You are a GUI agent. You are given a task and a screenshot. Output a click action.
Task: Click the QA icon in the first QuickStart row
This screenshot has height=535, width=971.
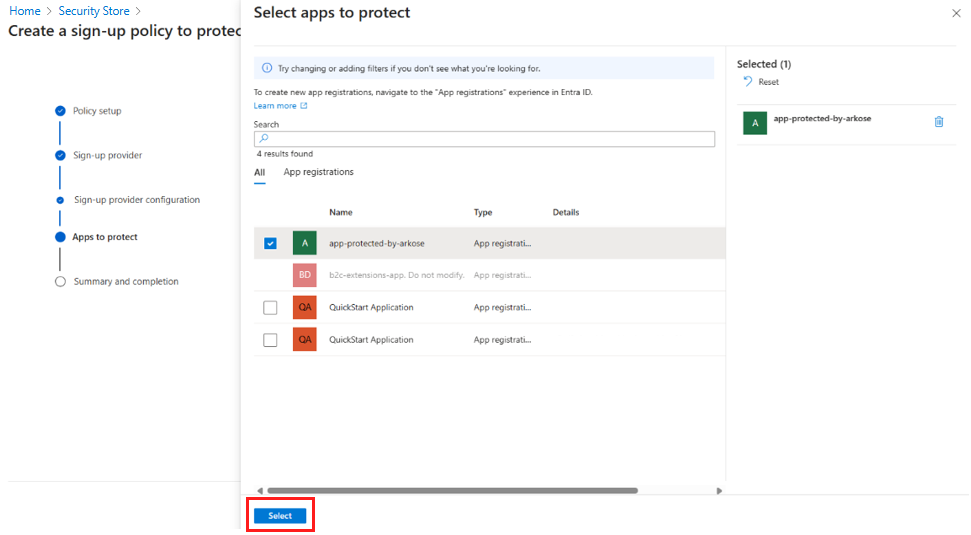point(305,307)
